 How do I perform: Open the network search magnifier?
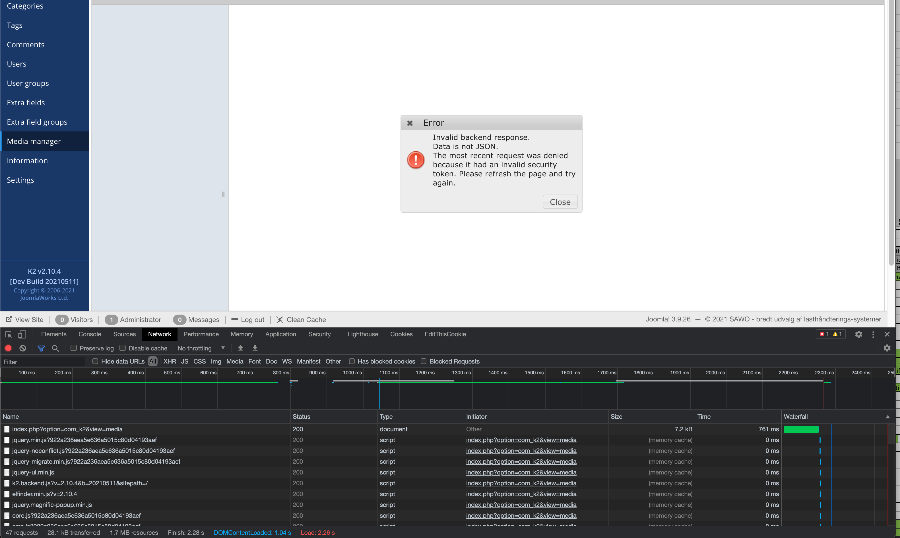click(55, 348)
